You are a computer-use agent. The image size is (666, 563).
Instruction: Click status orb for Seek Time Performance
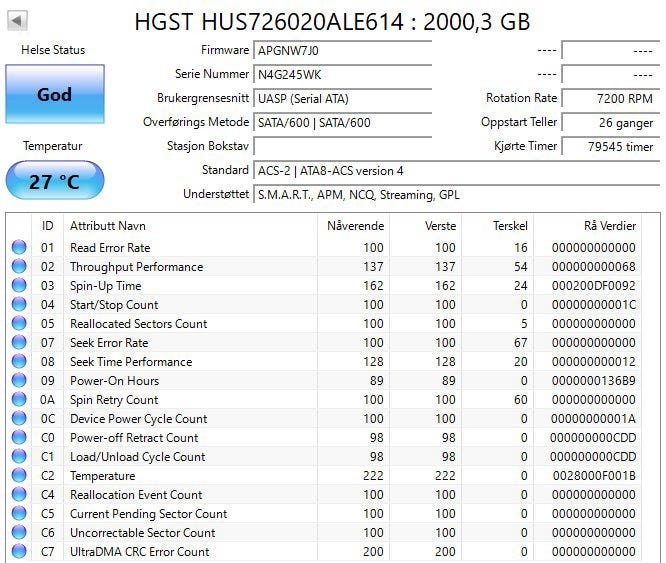coord(19,361)
